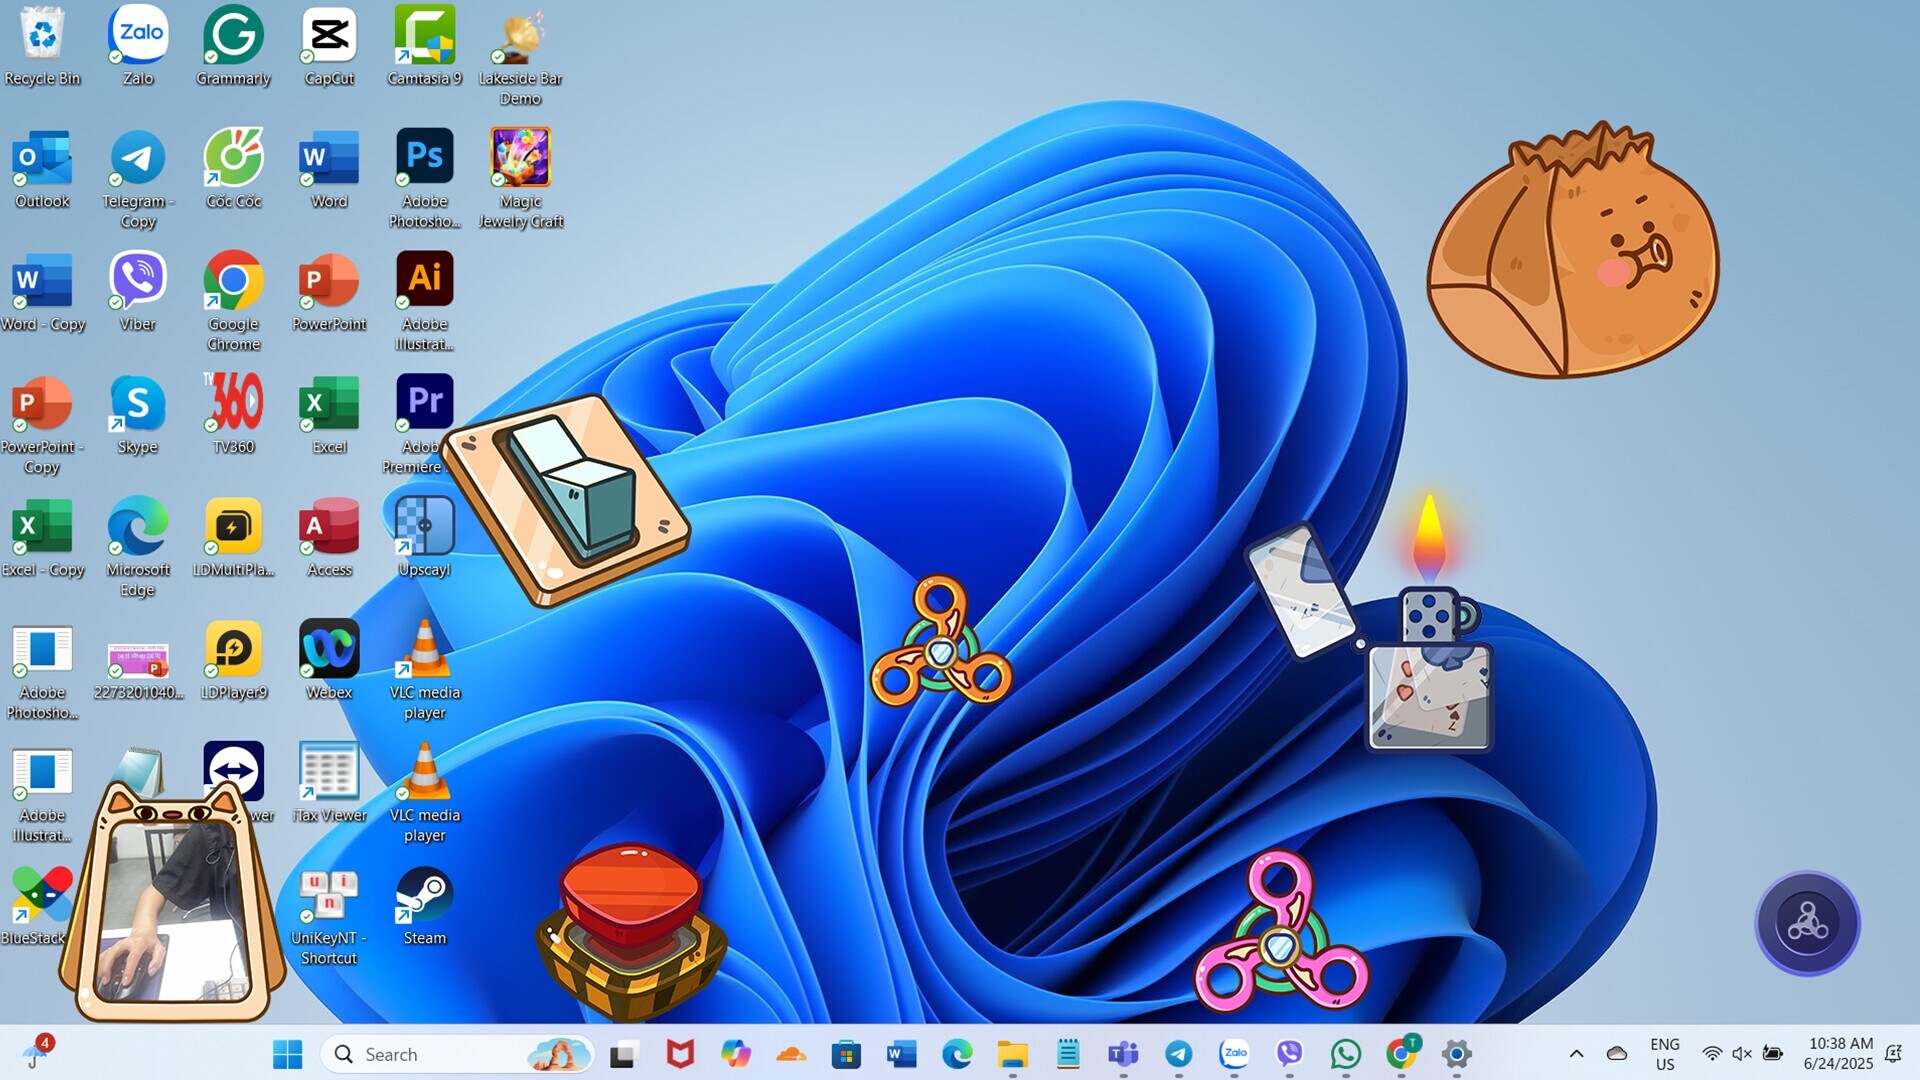Toggle do-not-disturb via the bell icon
Image resolution: width=1920 pixels, height=1080 pixels.
1893,1053
